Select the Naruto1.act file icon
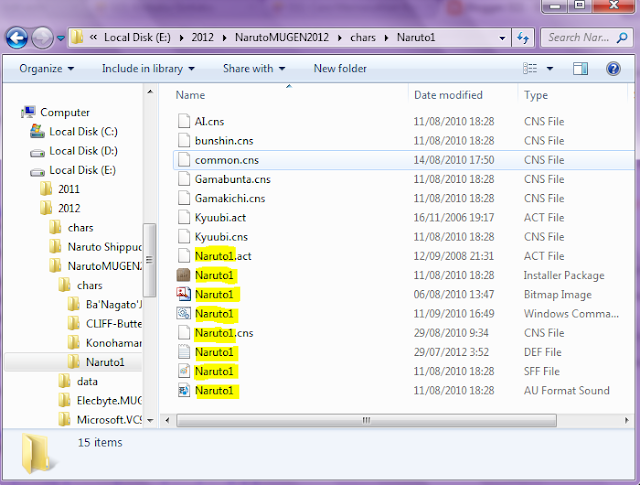Screen dimensions: 640x485 click(184, 256)
